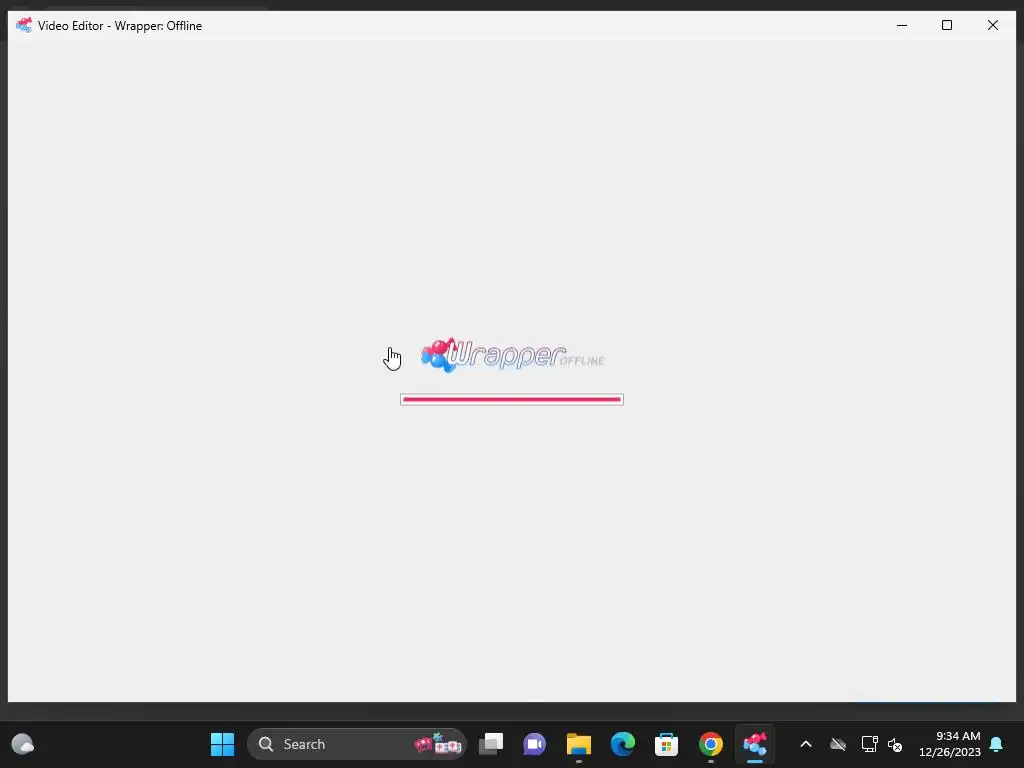Open notifications via the bell icon
Screen dimensions: 1024x768
tap(997, 744)
